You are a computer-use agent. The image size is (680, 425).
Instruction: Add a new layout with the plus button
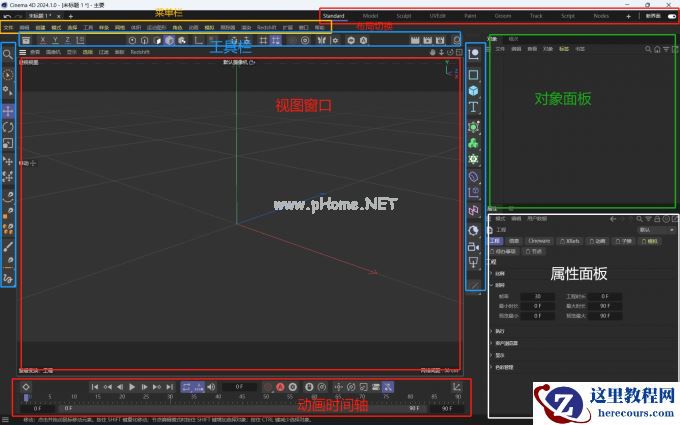click(628, 16)
